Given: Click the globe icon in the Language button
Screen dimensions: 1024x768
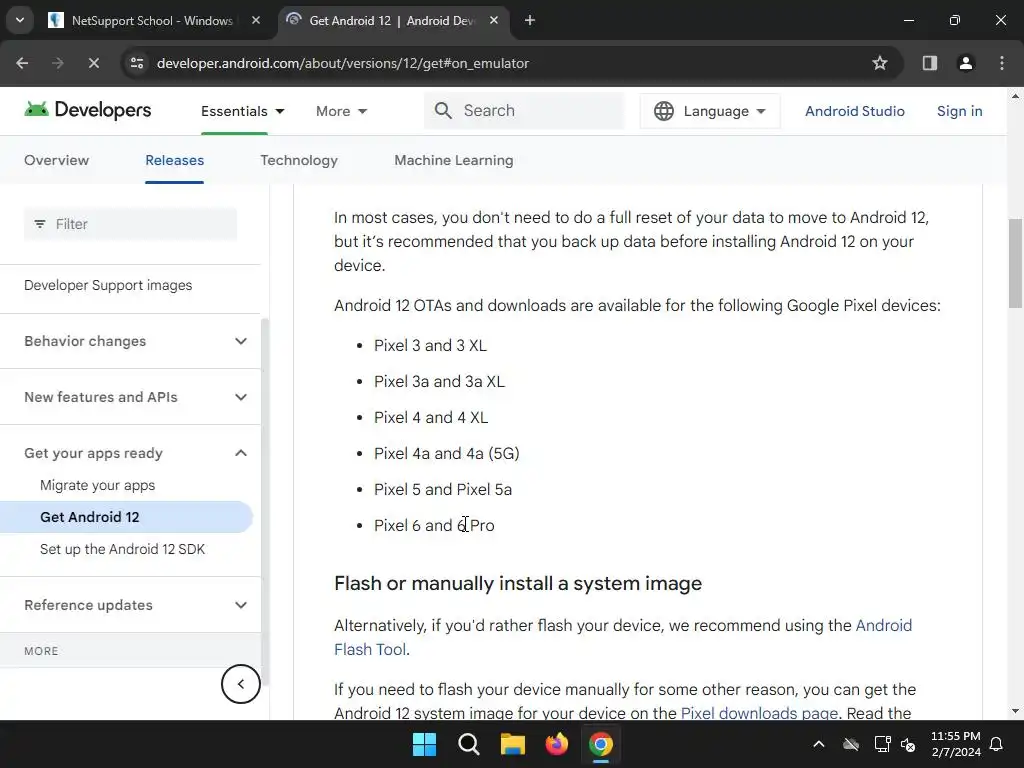Looking at the screenshot, I should pos(664,111).
